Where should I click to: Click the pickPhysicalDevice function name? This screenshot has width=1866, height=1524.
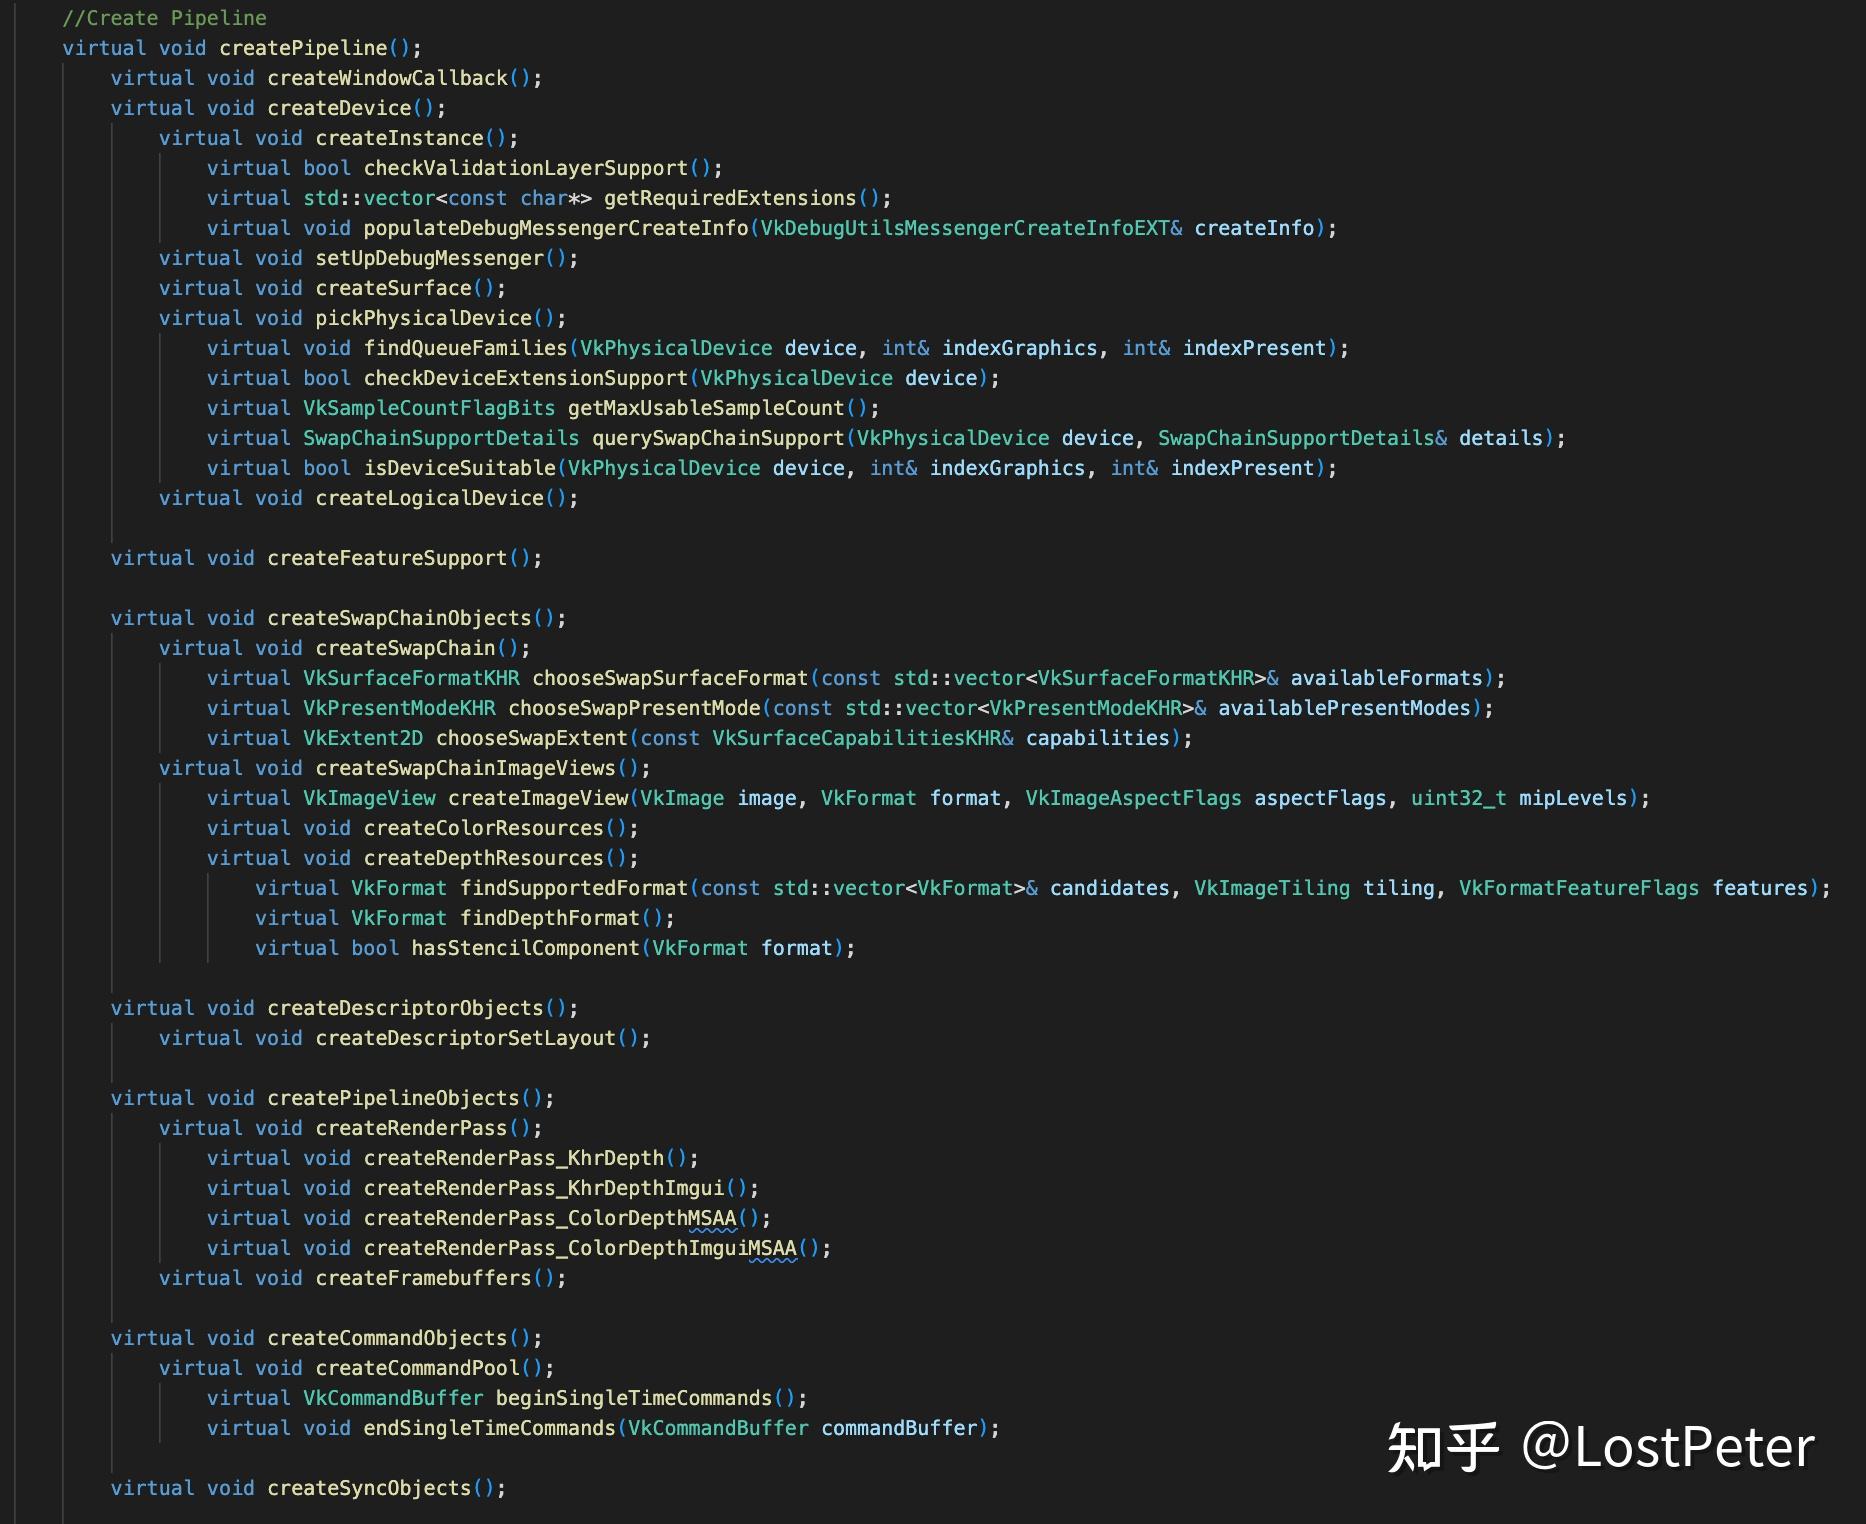[424, 318]
